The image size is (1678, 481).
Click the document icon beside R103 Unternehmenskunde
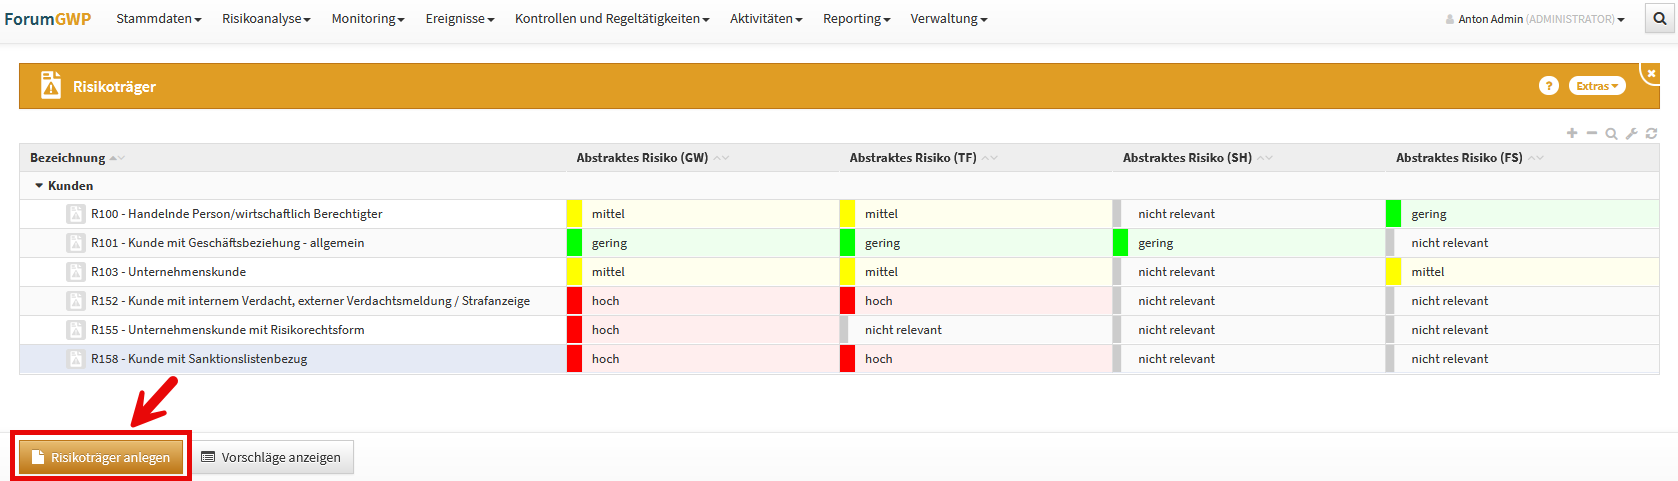pyautogui.click(x=75, y=272)
